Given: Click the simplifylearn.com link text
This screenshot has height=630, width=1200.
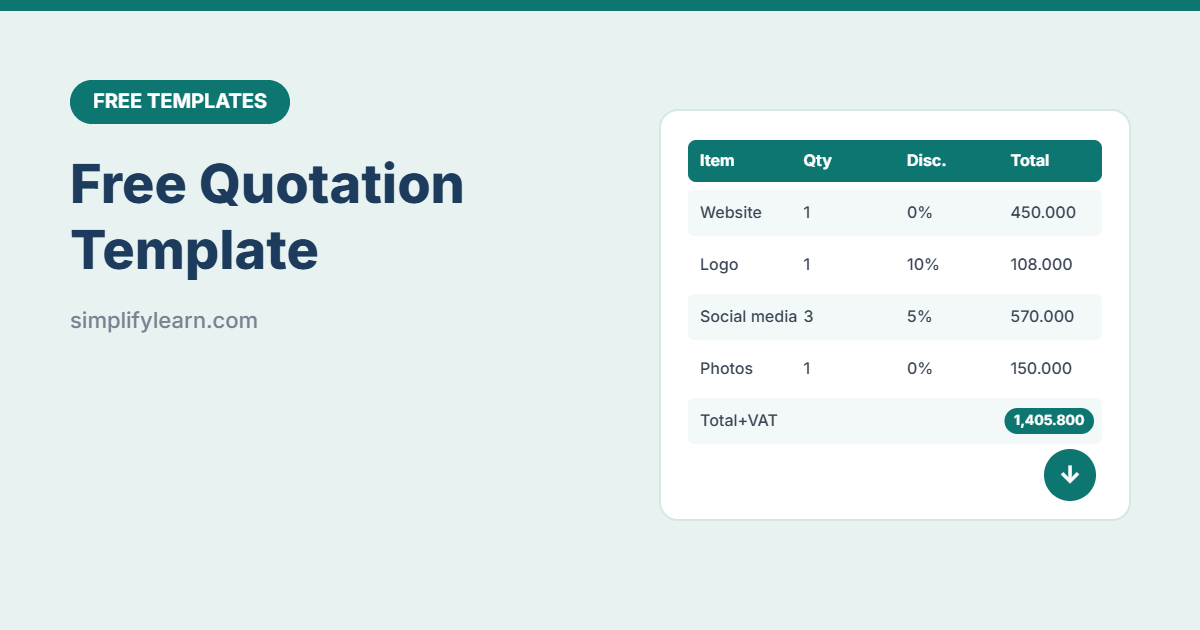Looking at the screenshot, I should click(x=164, y=321).
